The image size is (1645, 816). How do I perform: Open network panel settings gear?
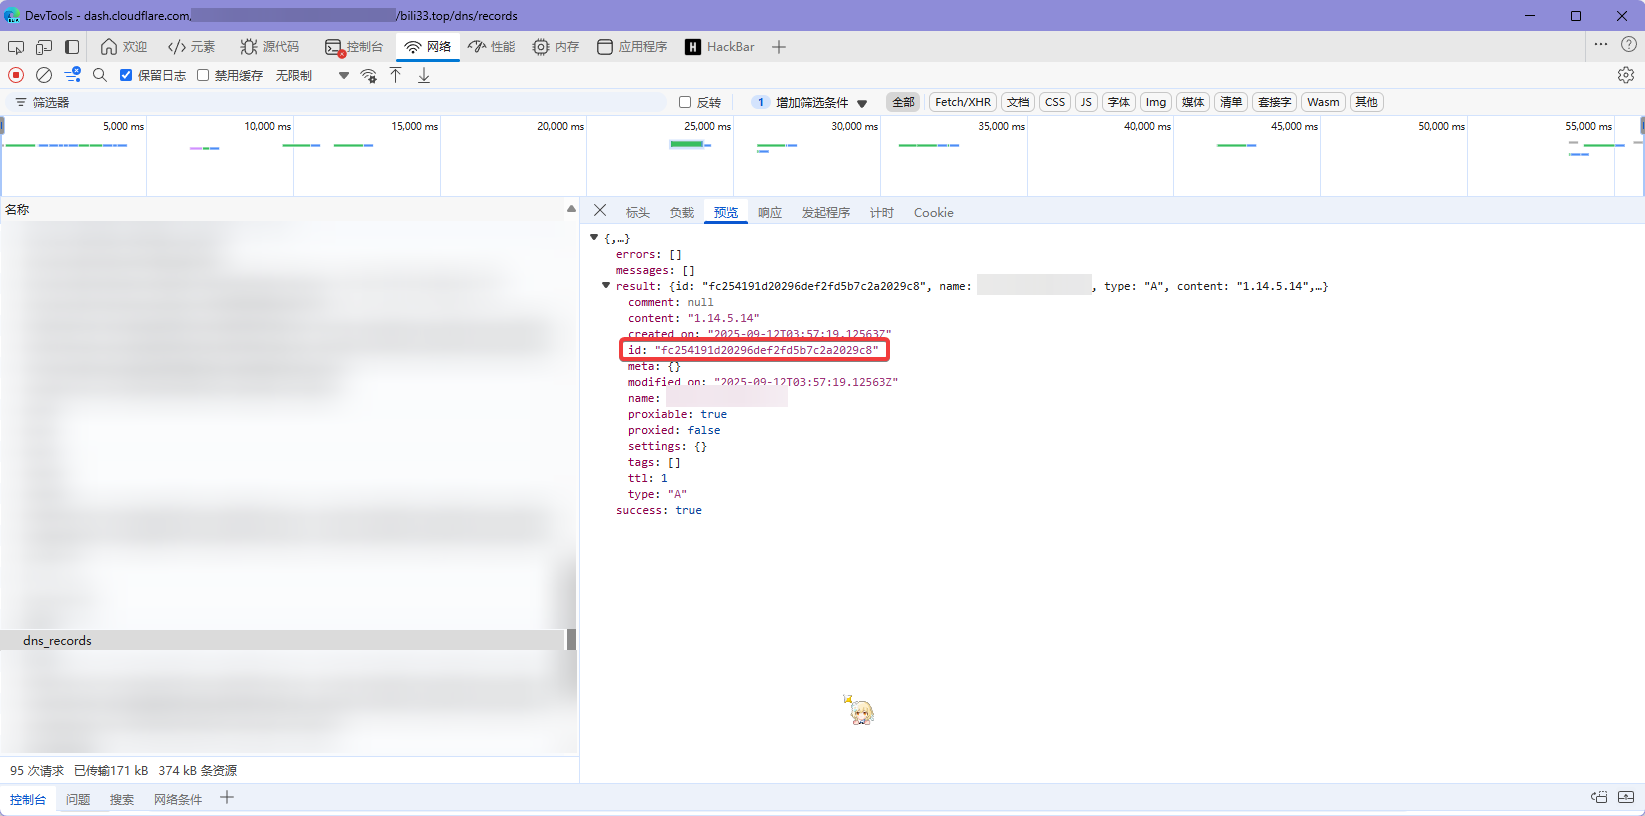point(1625,75)
